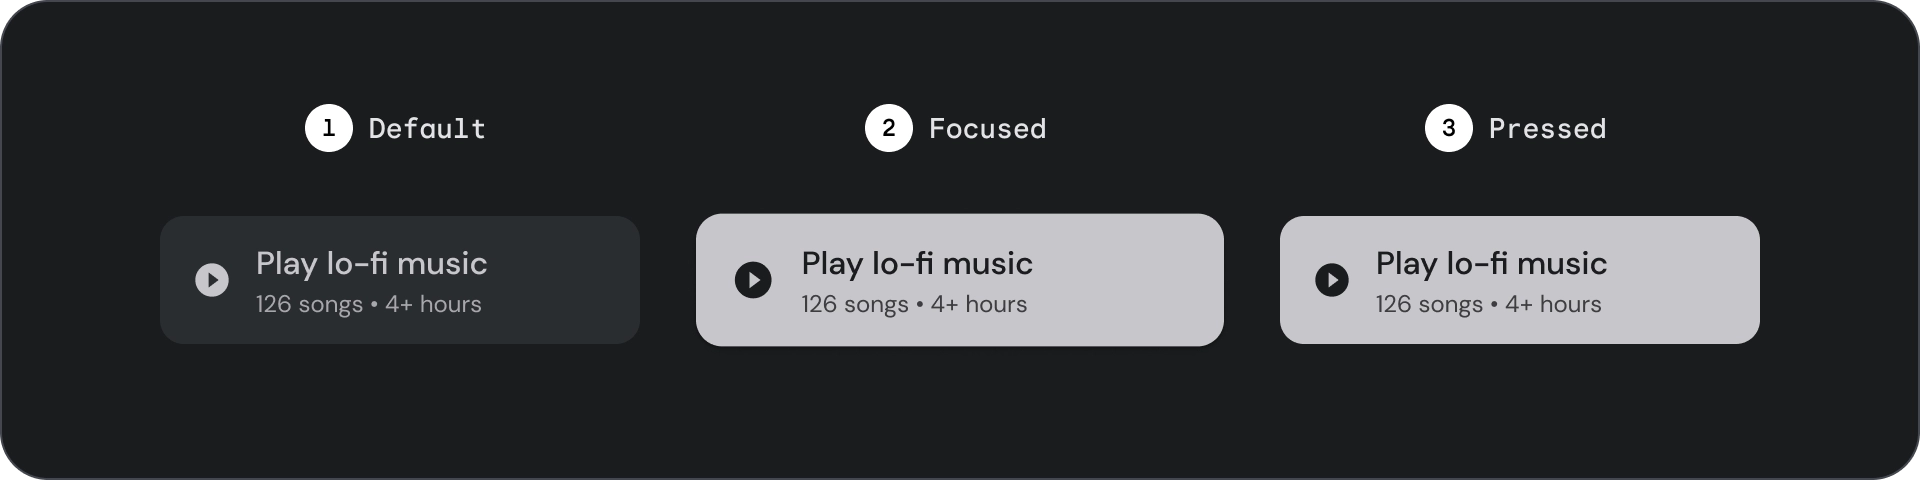Click "4+ hours" text in the Focused card

[979, 305]
